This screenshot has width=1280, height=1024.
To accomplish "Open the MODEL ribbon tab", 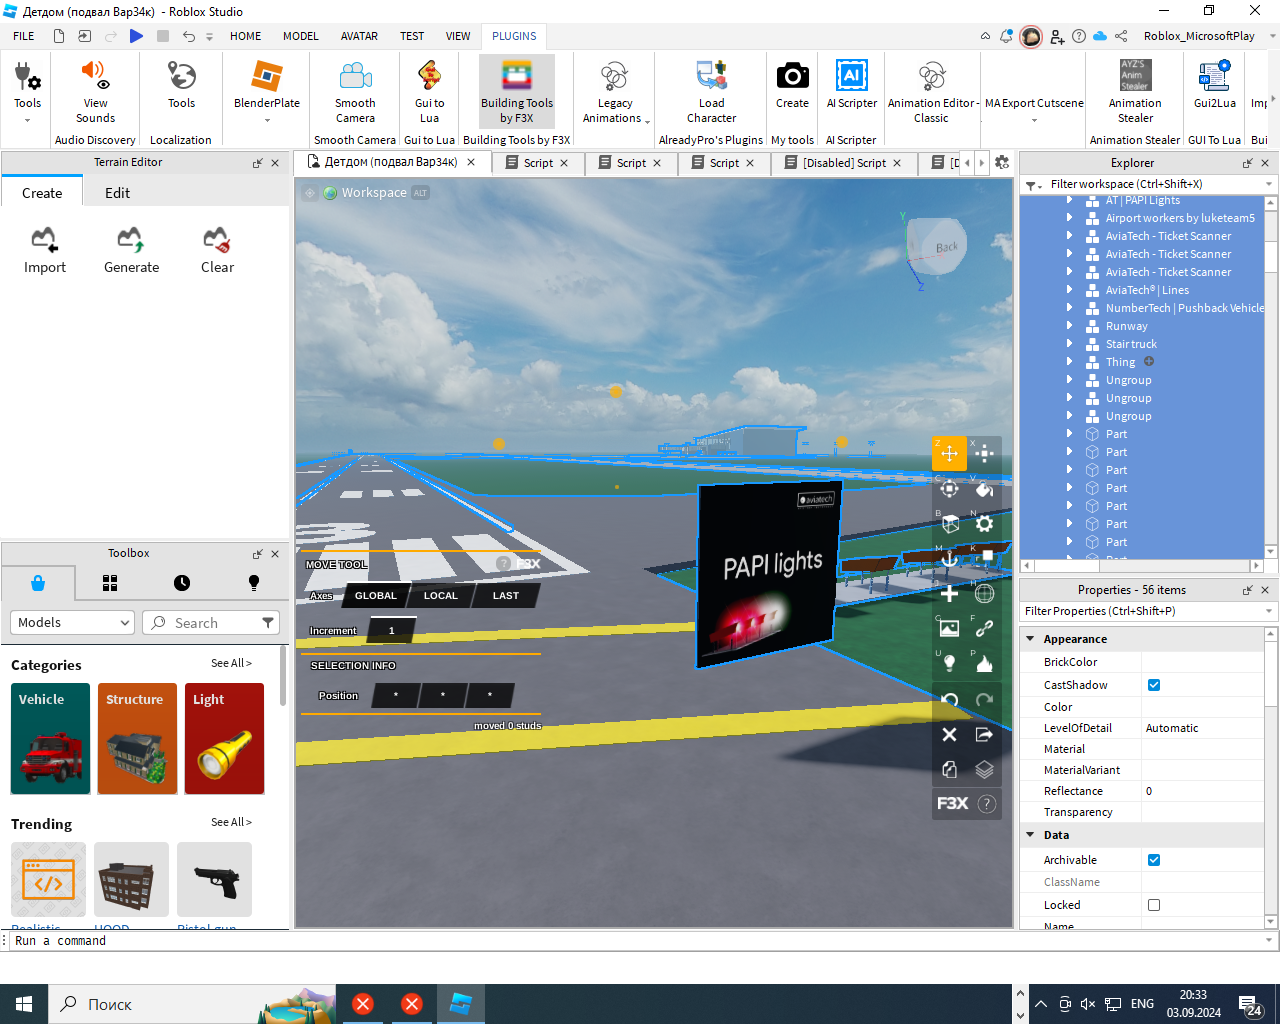I will tap(300, 36).
